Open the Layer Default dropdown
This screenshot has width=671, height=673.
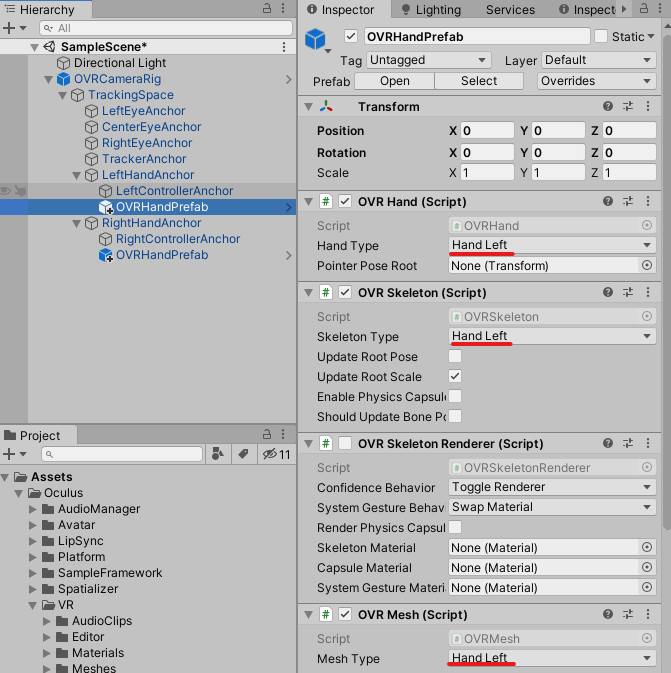(x=598, y=60)
